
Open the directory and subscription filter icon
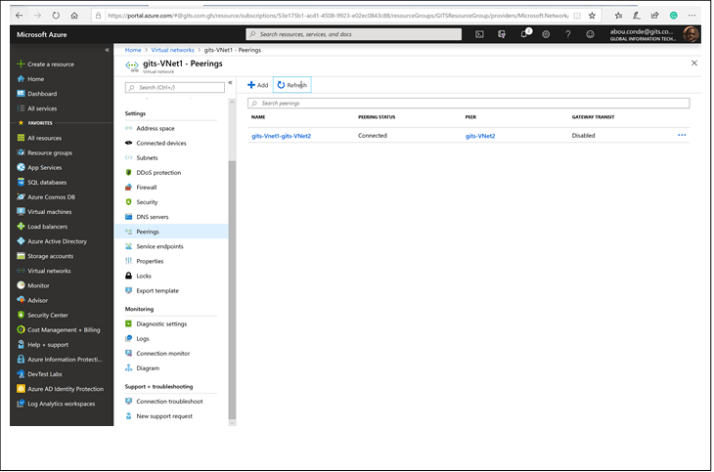click(502, 34)
